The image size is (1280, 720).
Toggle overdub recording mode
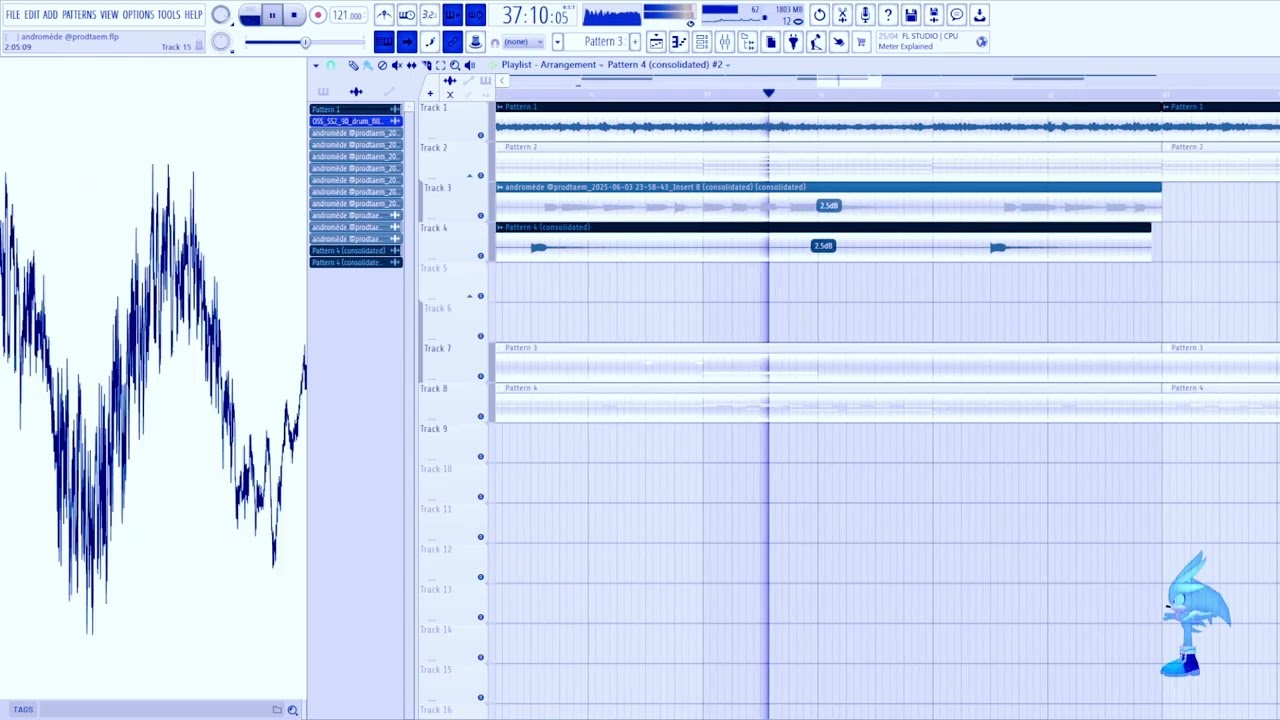coord(452,14)
